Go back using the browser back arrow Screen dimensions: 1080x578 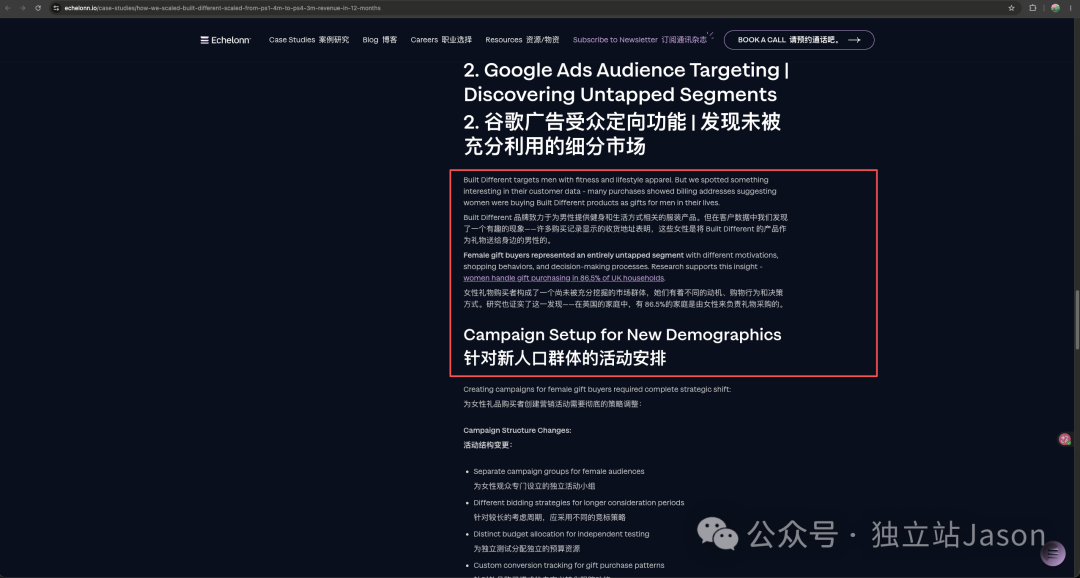(8, 8)
